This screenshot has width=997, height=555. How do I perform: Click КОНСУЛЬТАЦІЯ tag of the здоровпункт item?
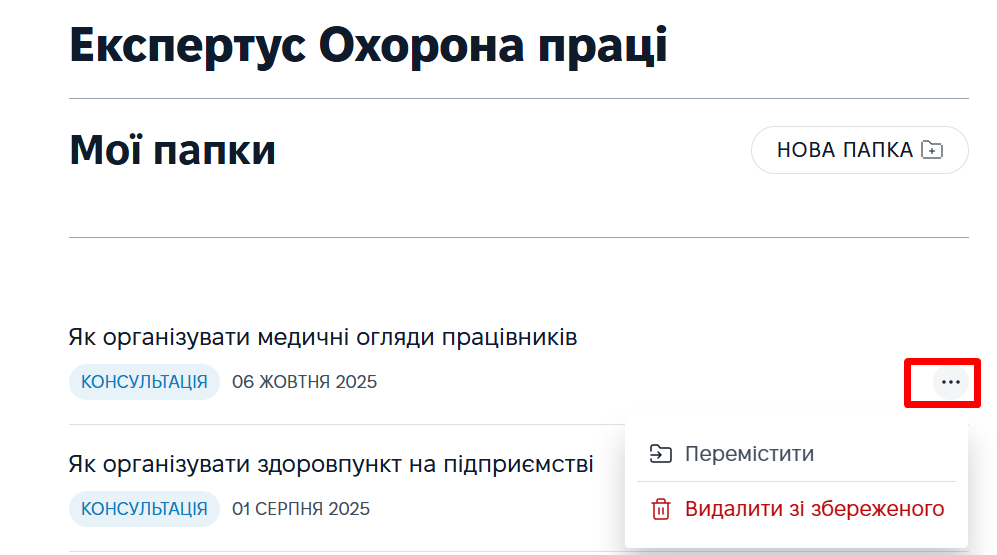coord(144,509)
